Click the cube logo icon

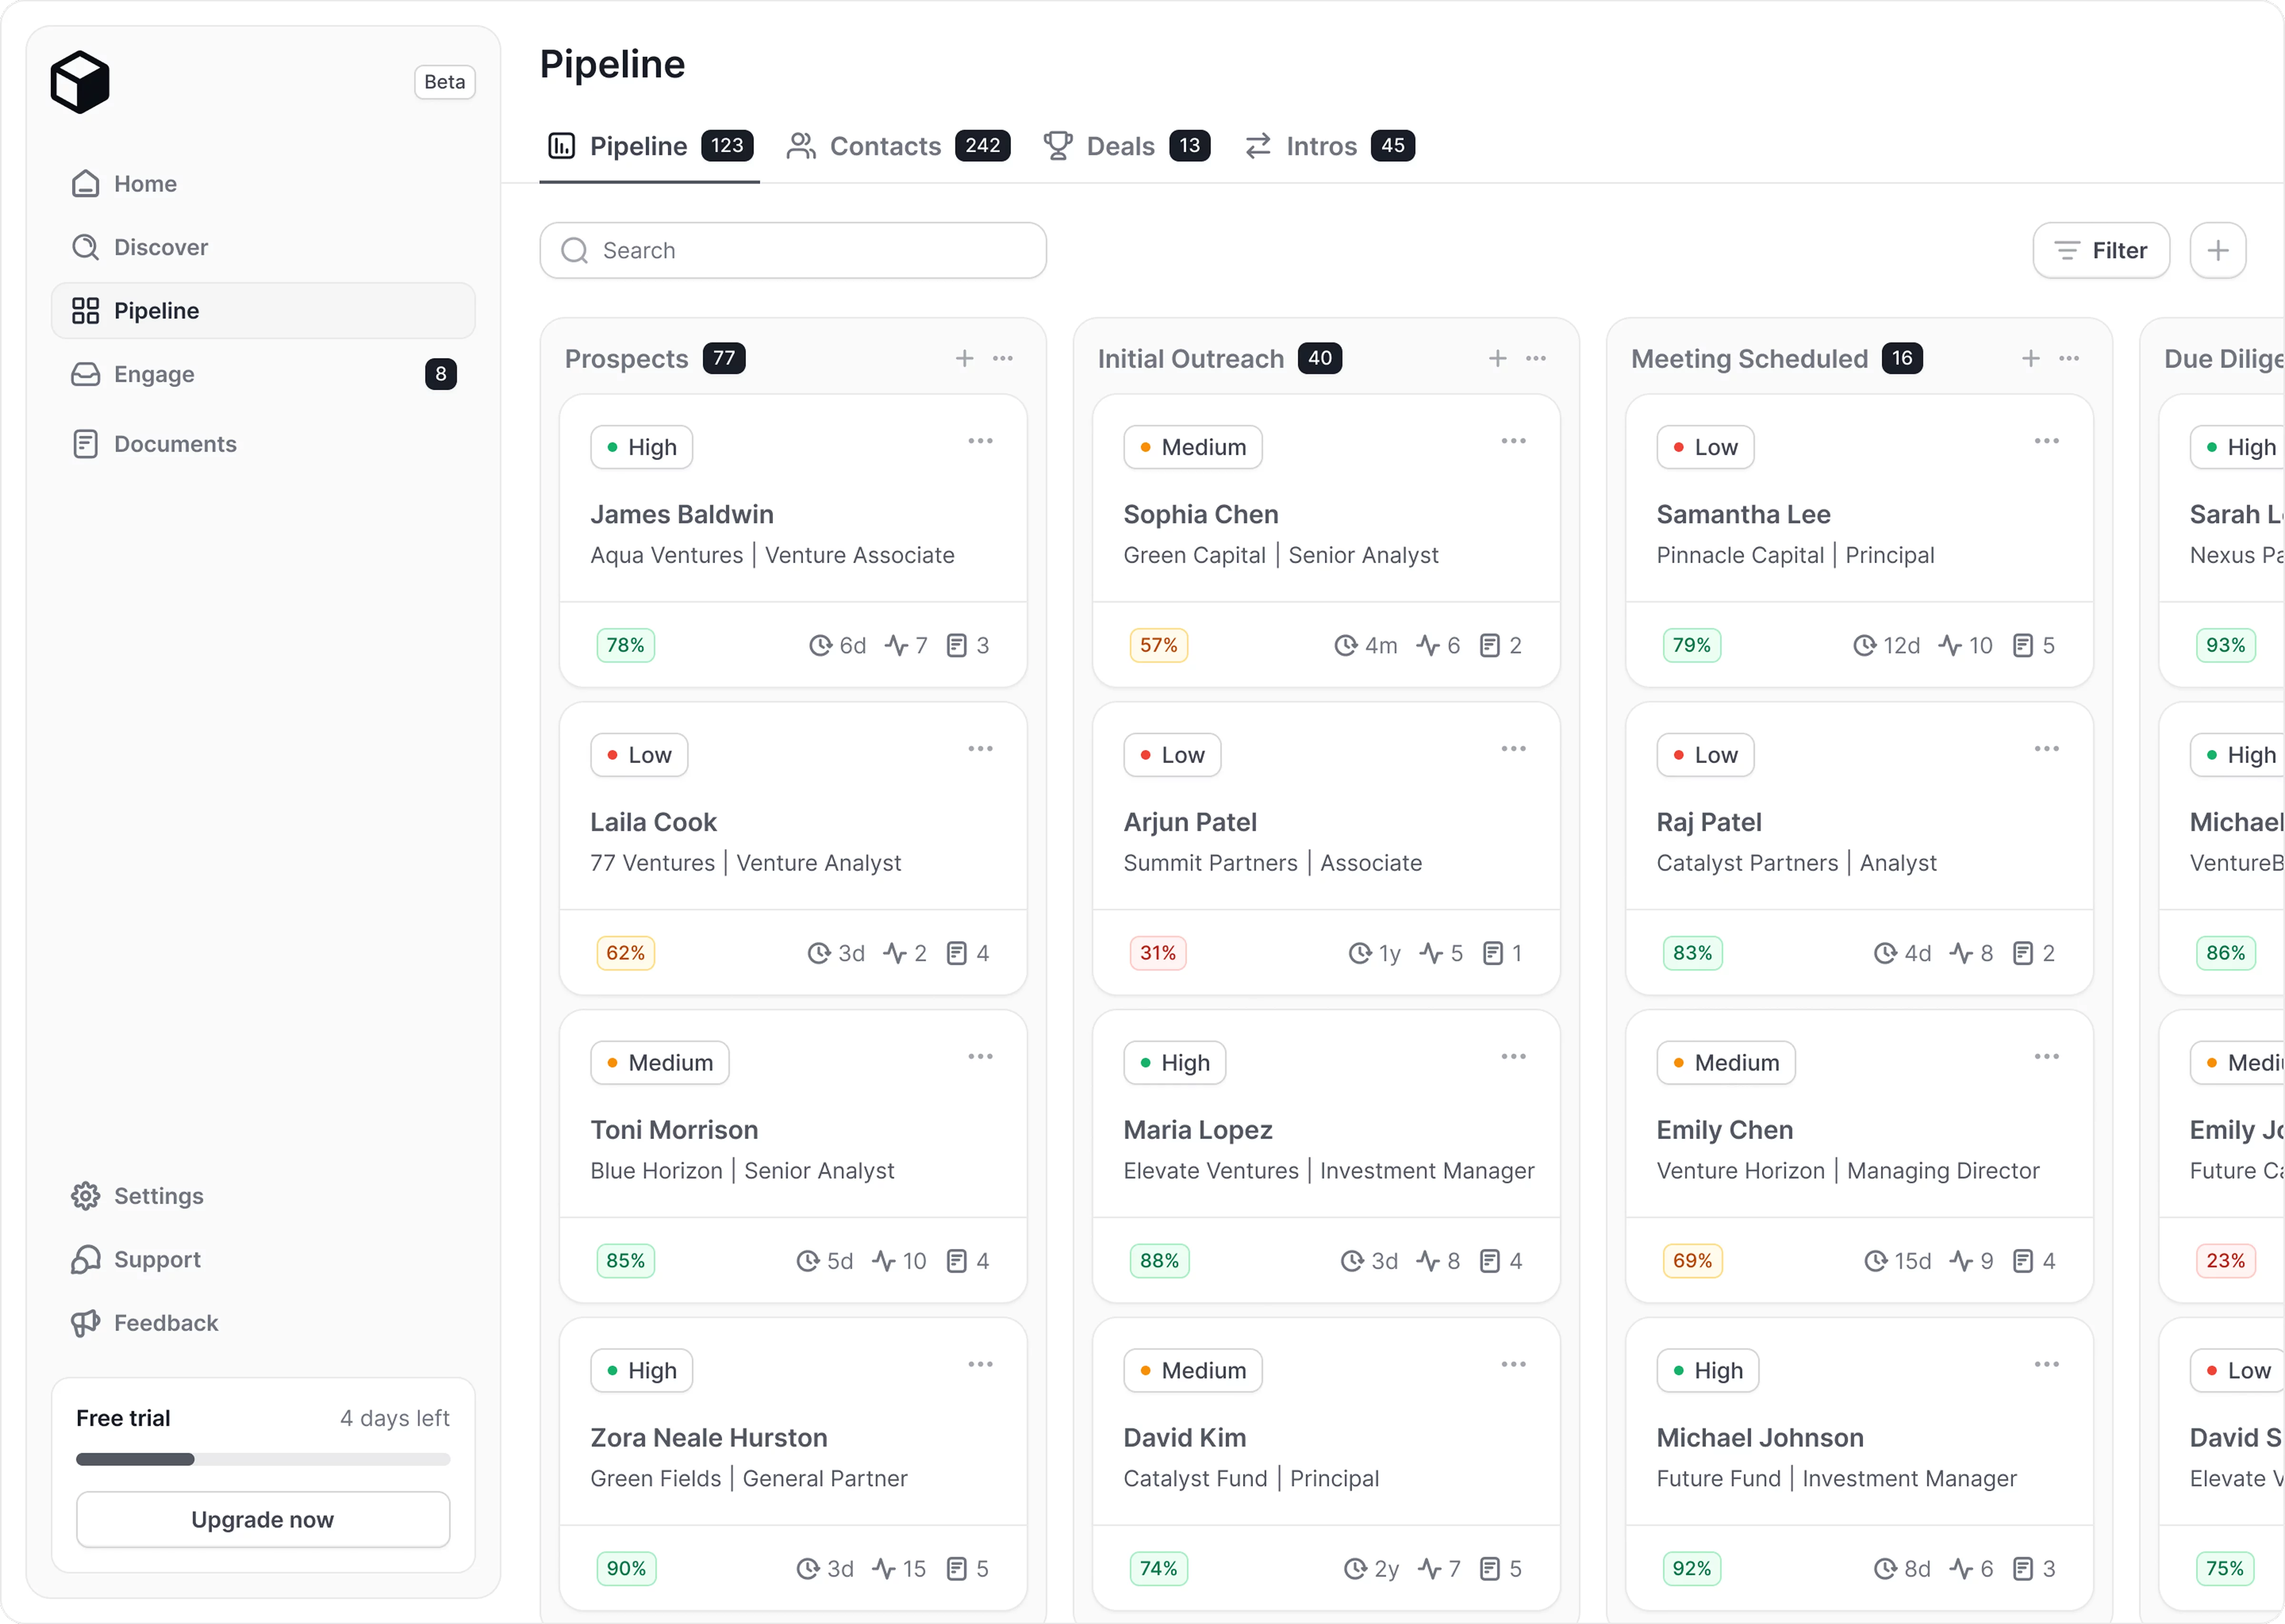point(80,82)
